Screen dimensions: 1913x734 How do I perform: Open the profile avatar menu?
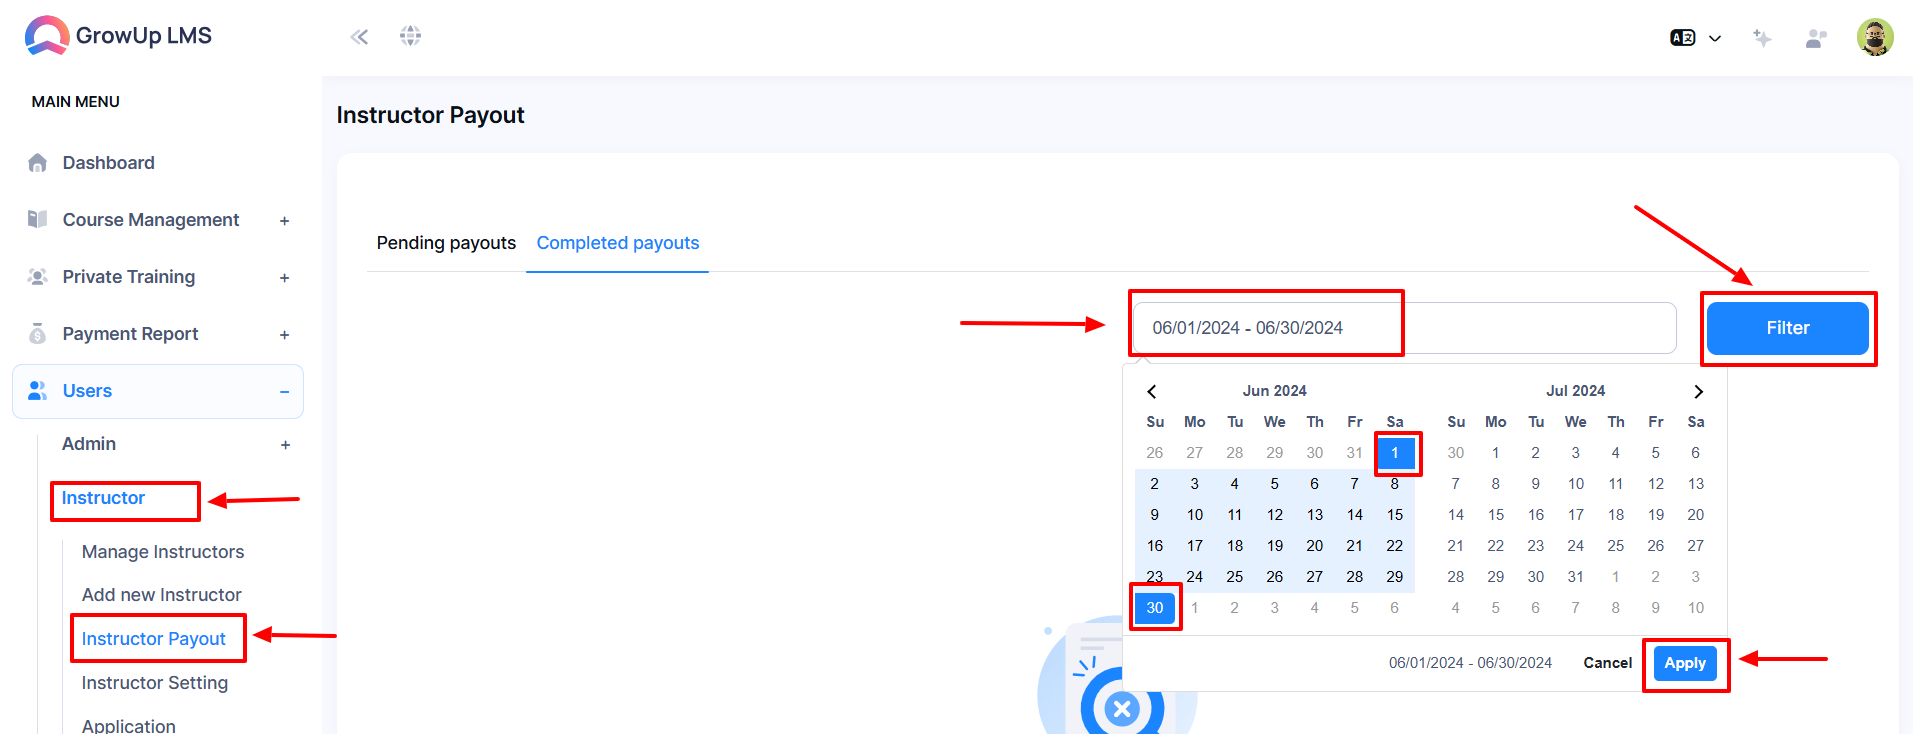[x=1875, y=37]
